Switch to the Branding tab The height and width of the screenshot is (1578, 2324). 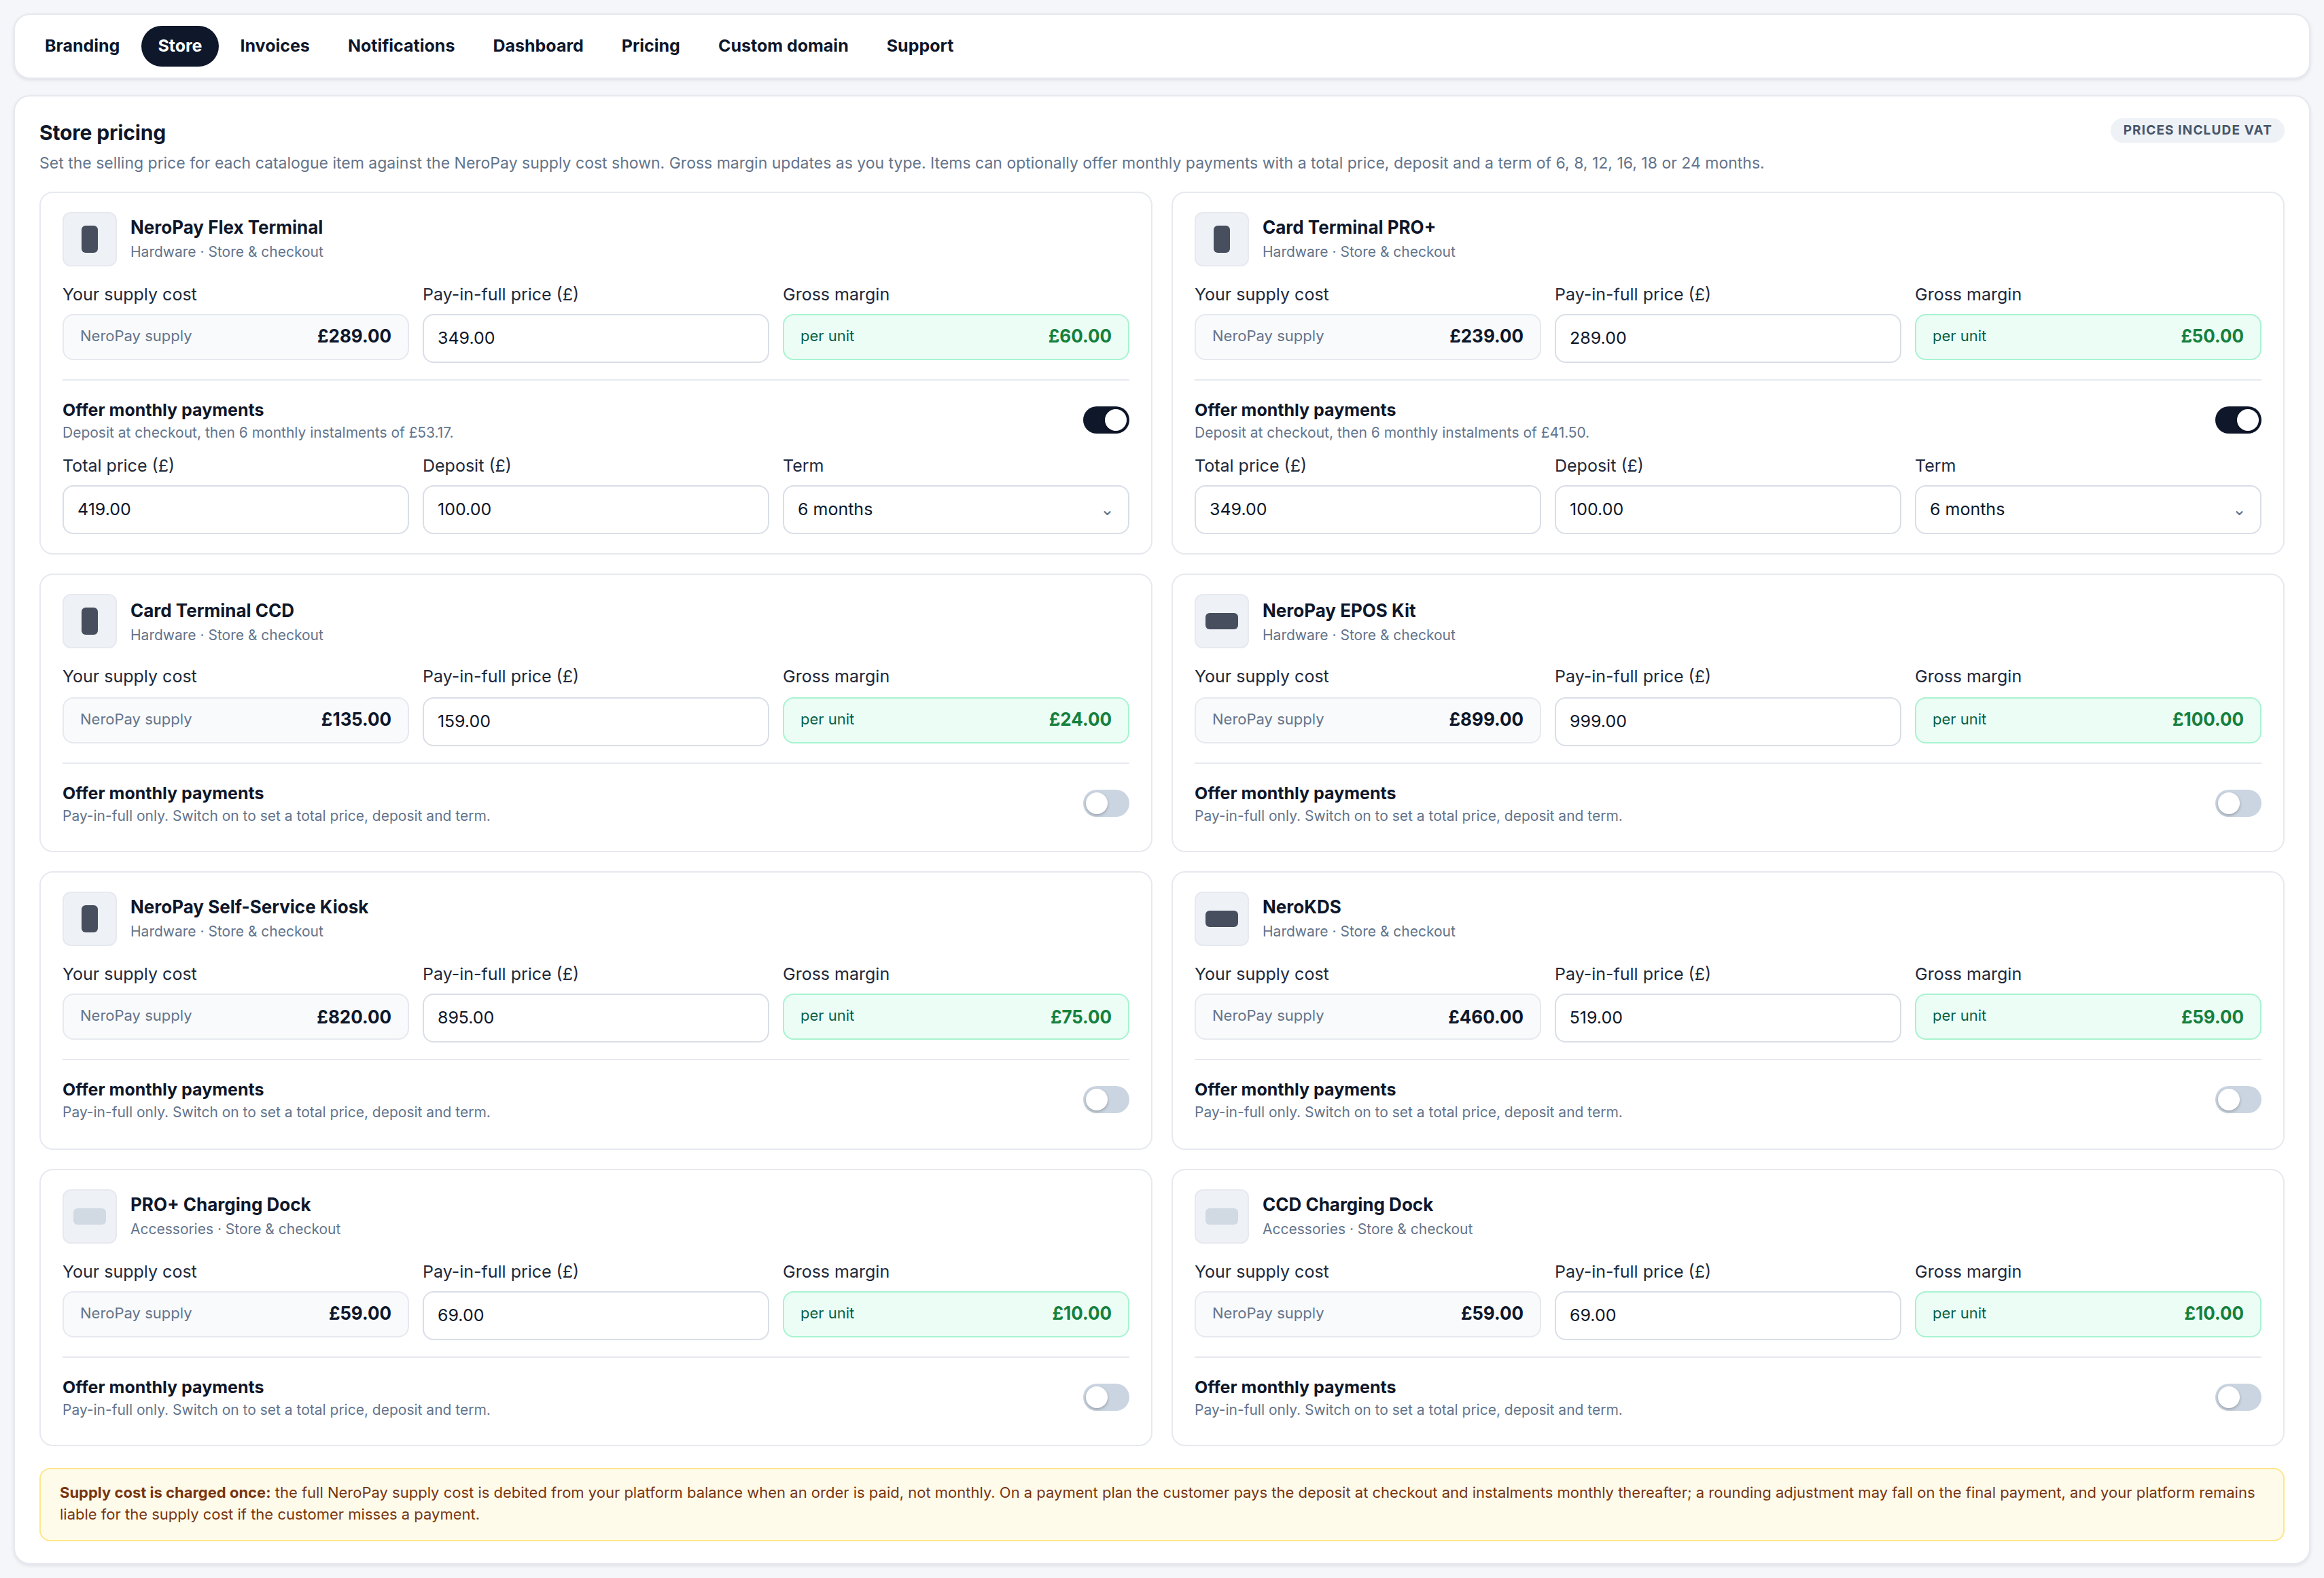pyautogui.click(x=82, y=46)
